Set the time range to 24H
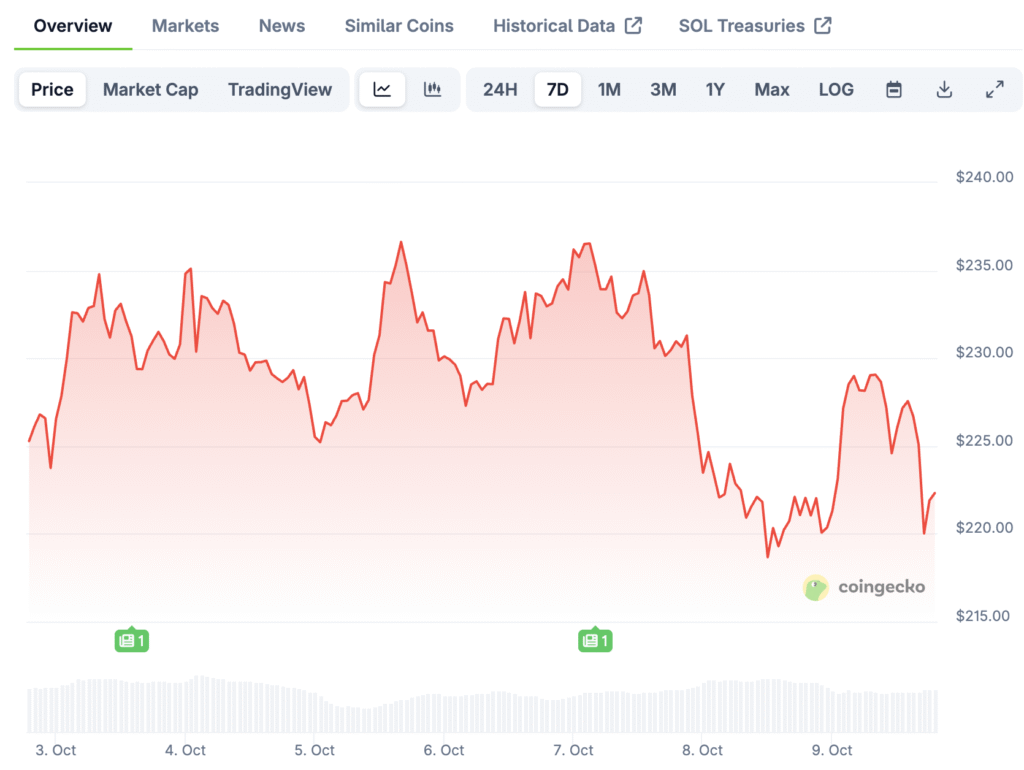1024x770 pixels. click(500, 90)
